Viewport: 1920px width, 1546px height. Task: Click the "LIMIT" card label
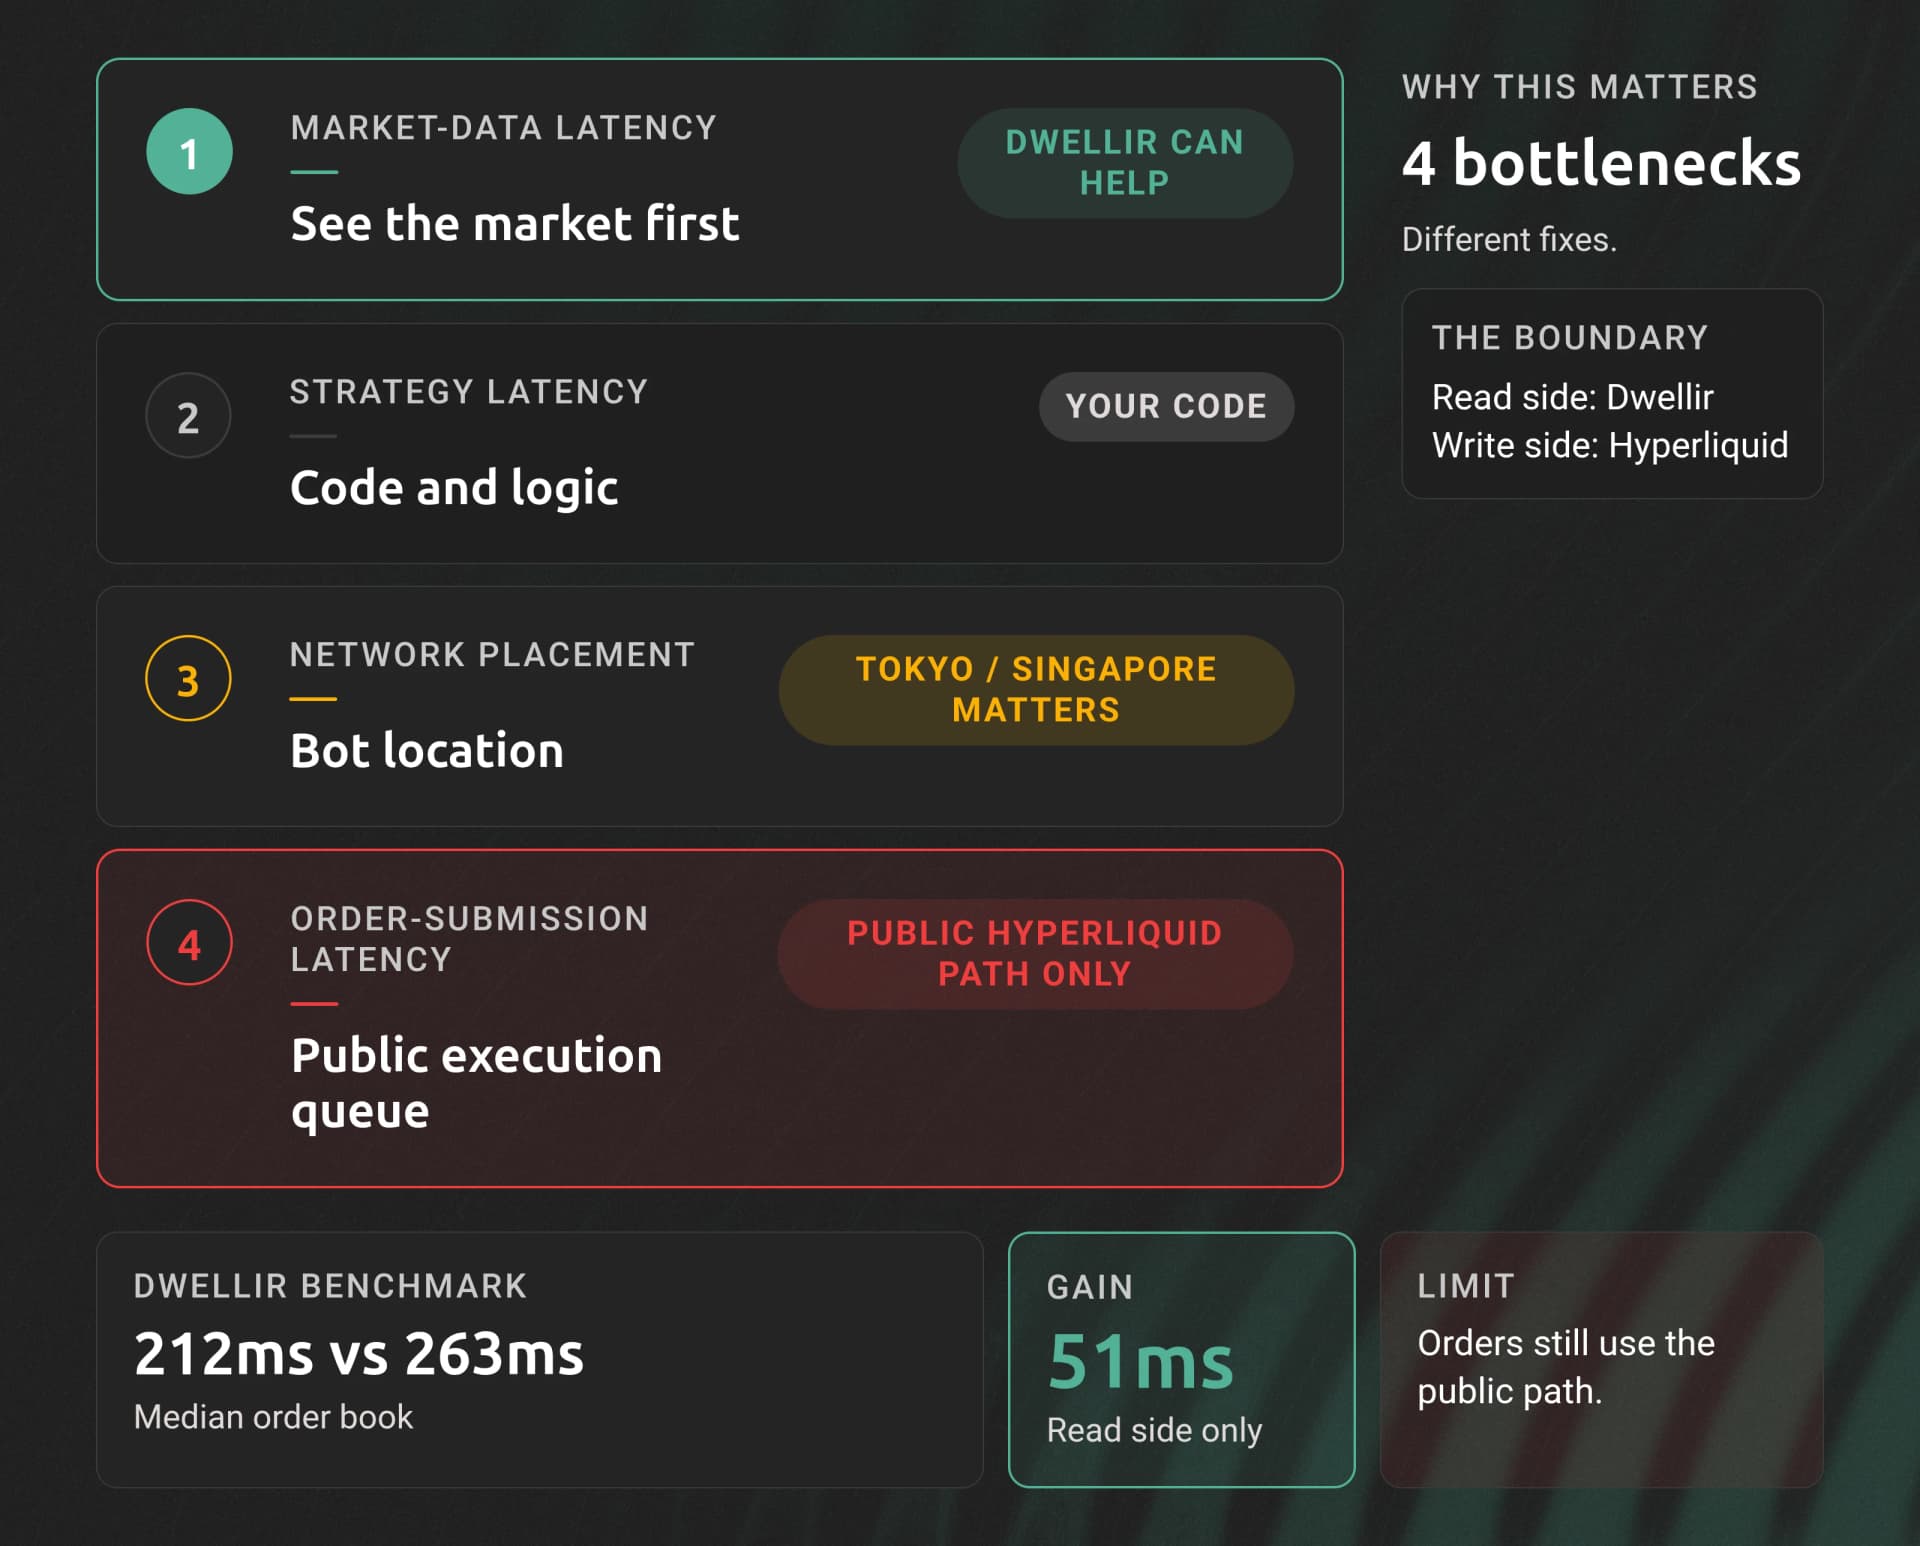click(x=1466, y=1286)
